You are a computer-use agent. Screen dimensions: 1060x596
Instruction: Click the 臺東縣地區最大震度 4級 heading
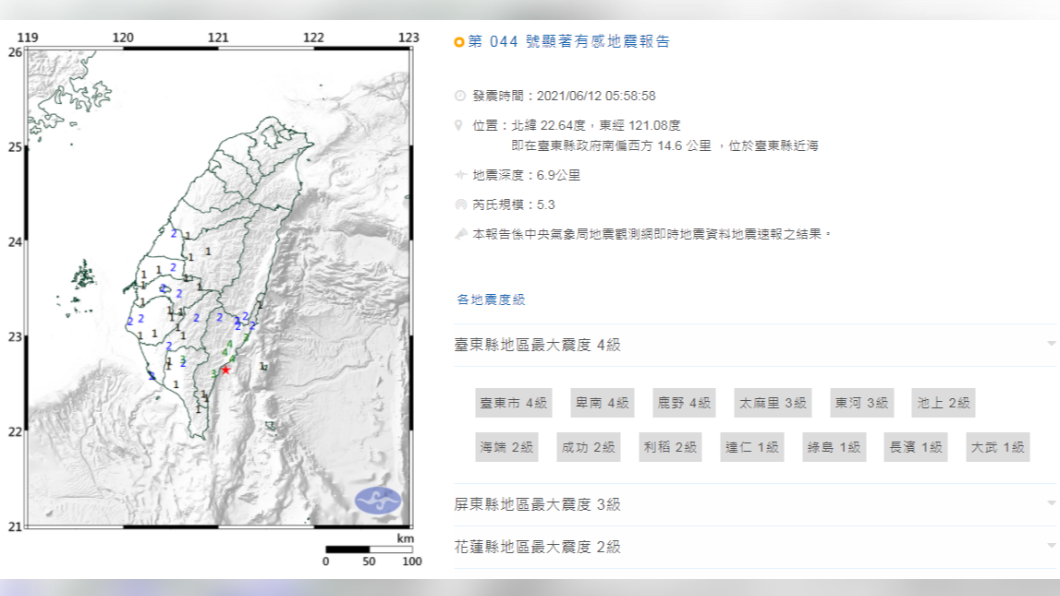[x=537, y=345]
